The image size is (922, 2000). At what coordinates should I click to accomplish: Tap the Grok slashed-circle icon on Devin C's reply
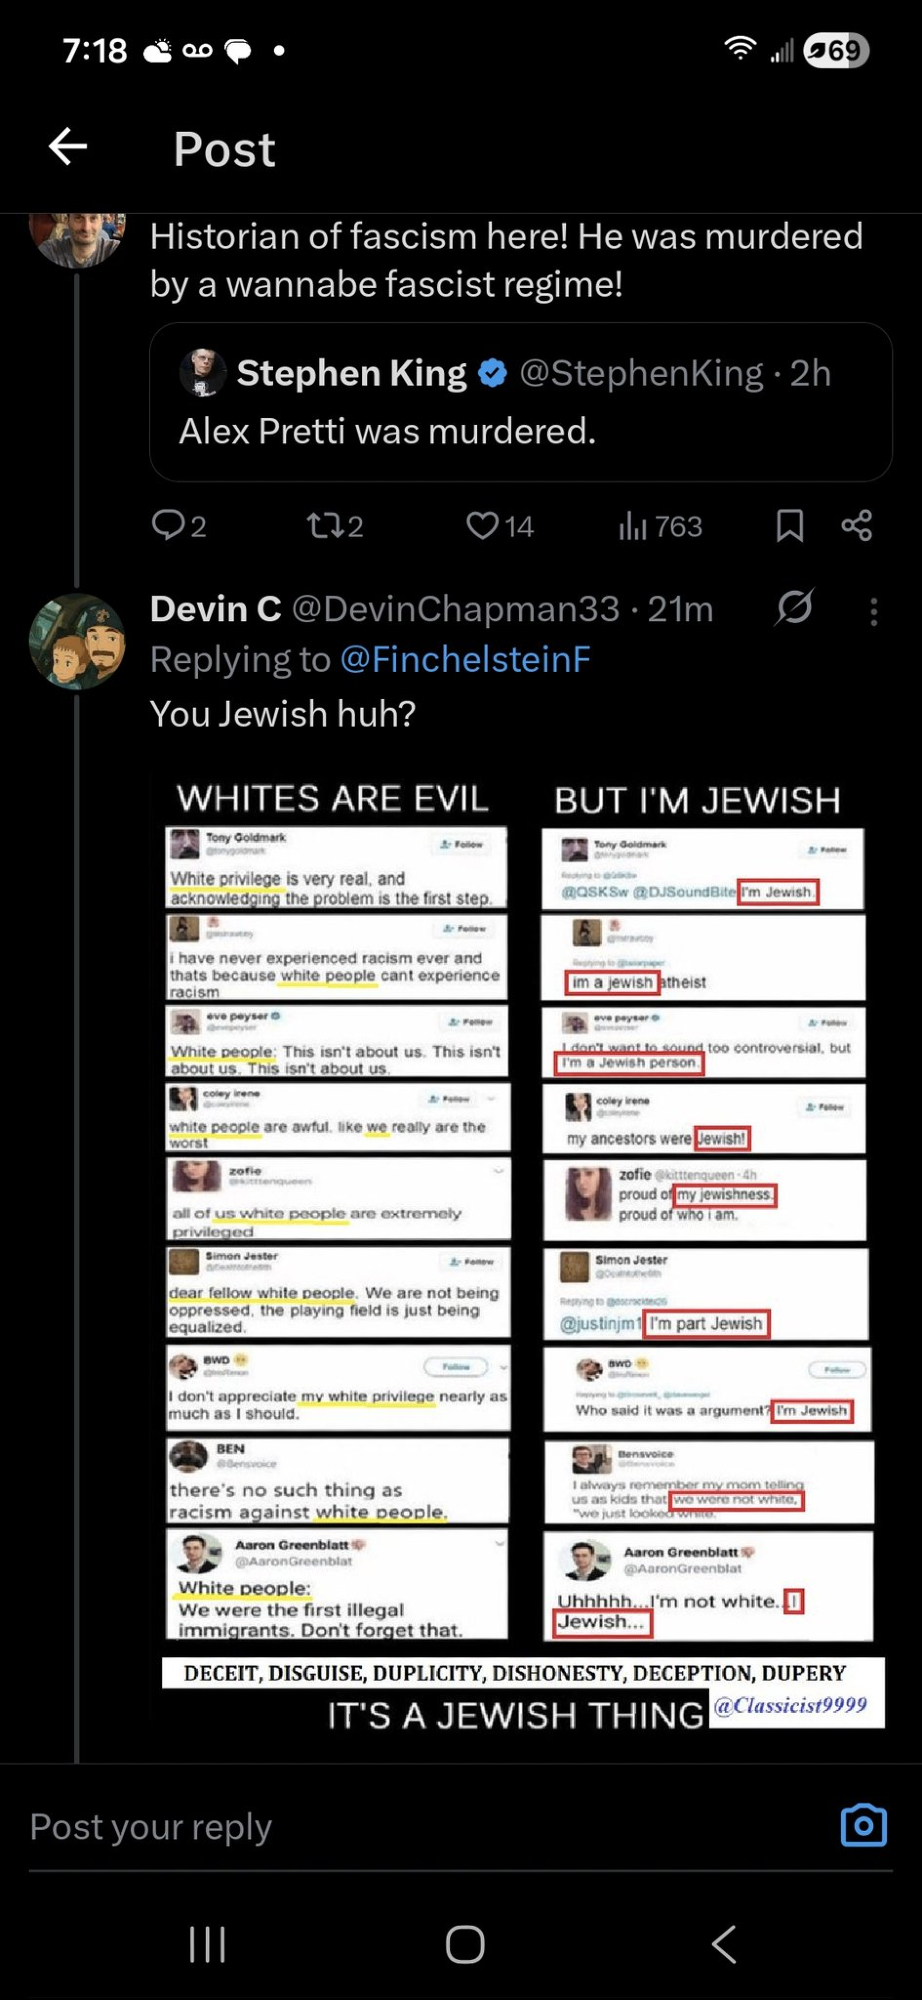click(x=795, y=607)
